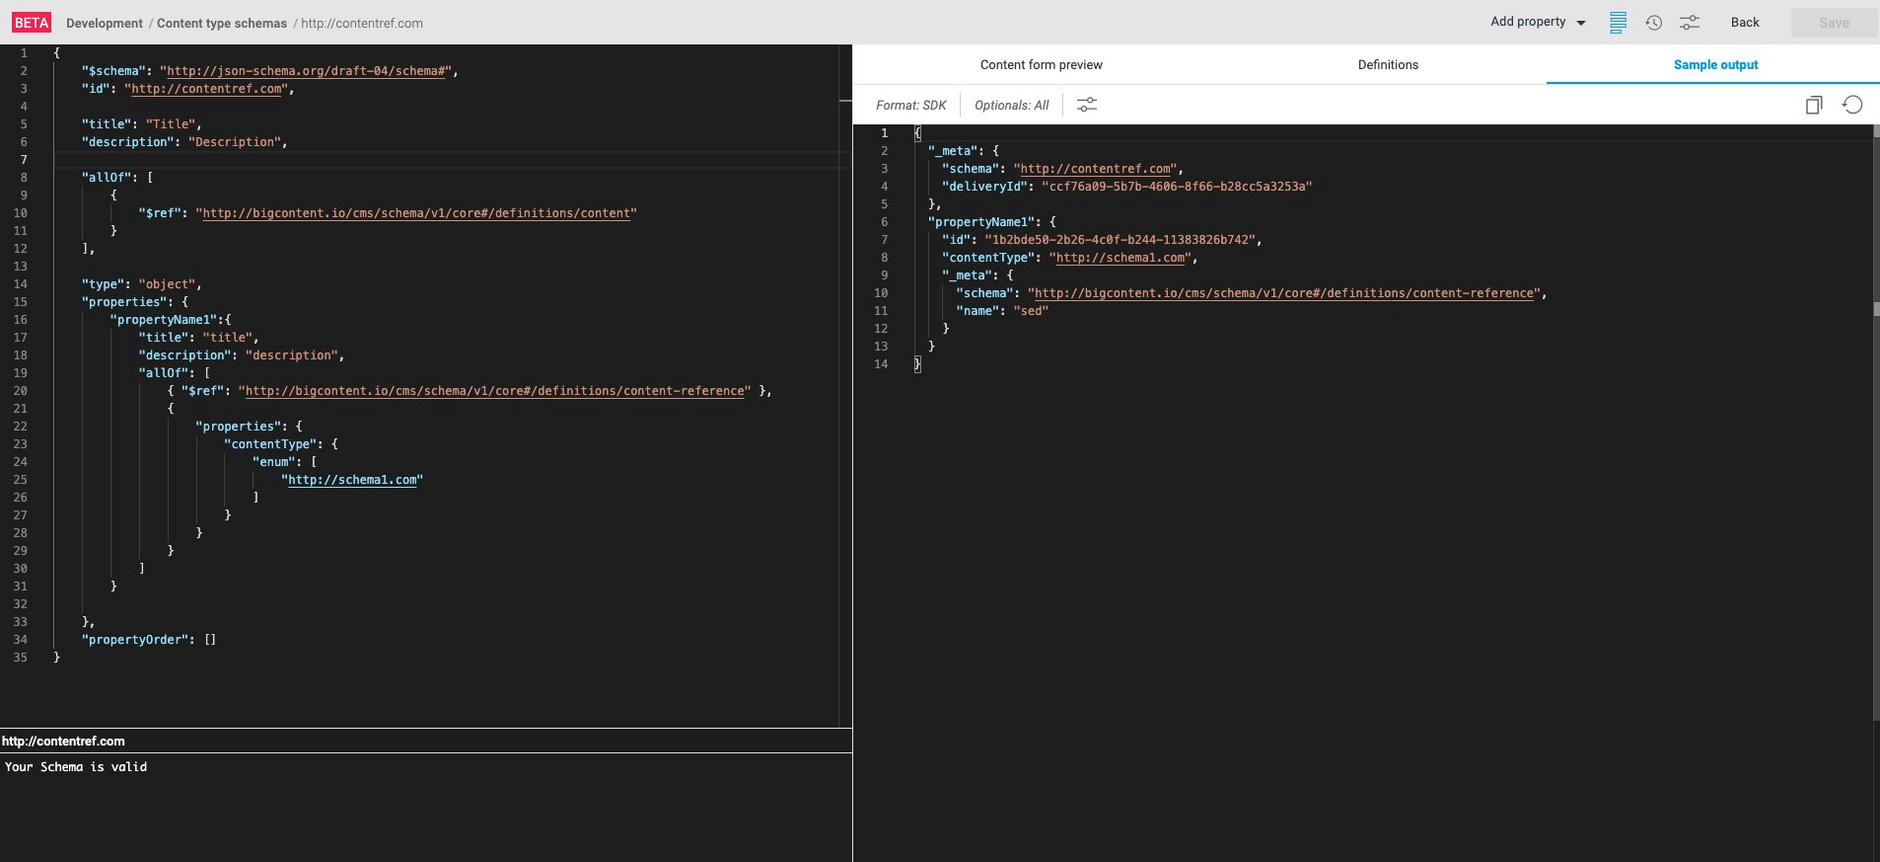The width and height of the screenshot is (1880, 862).
Task: Click the blue format schema lines icon
Action: point(1617,22)
